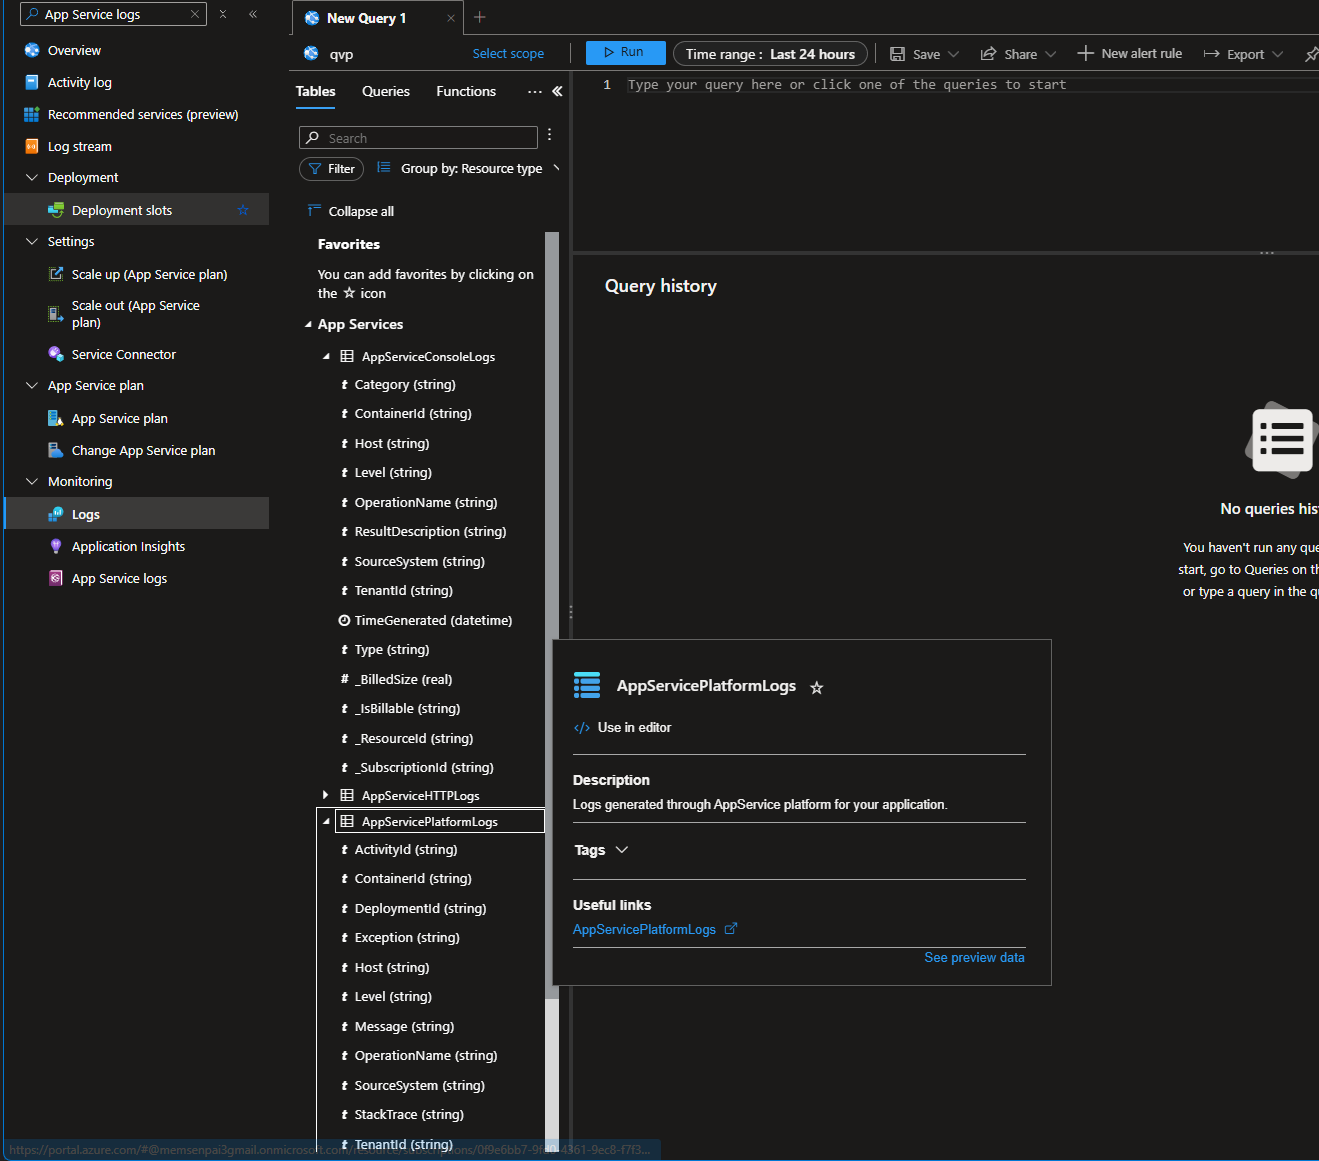
Task: Collapse the App Service plan section
Action: click(32, 386)
